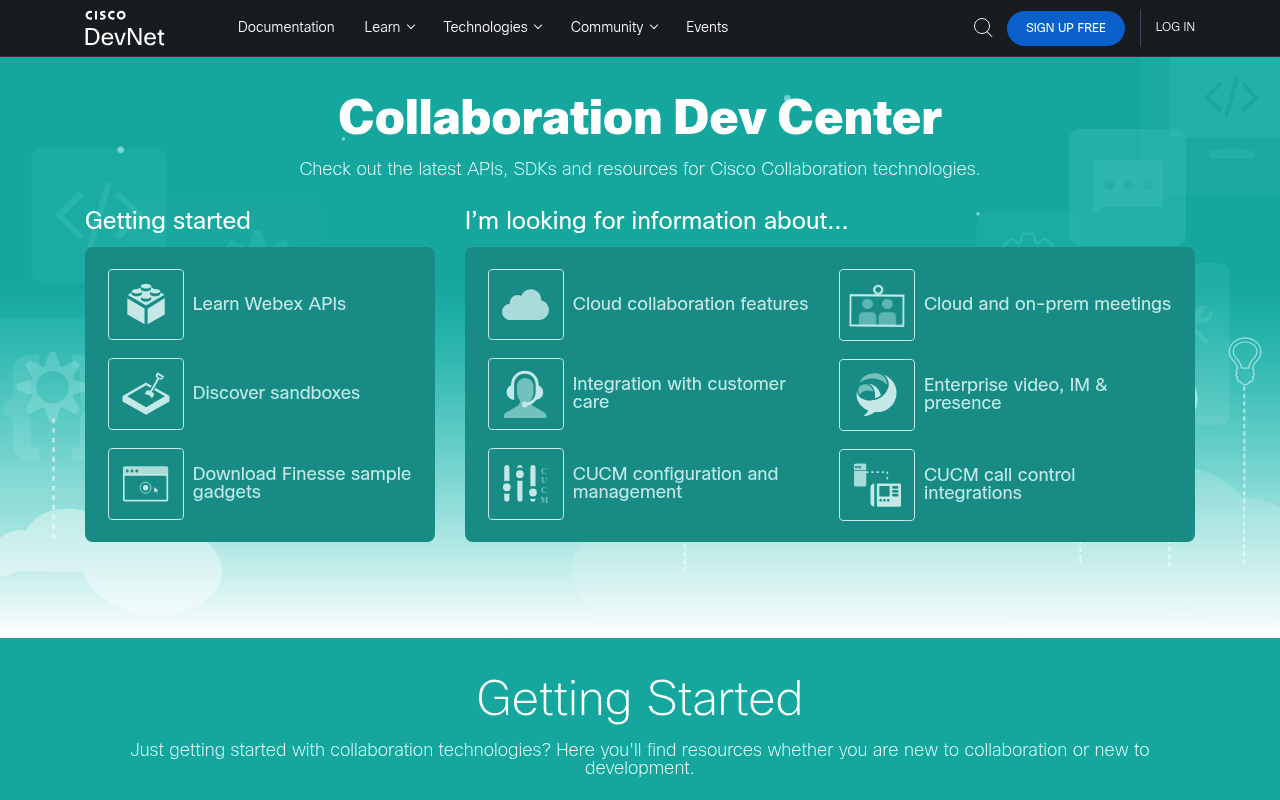Click the LOG IN link
The width and height of the screenshot is (1280, 800).
1175,27
